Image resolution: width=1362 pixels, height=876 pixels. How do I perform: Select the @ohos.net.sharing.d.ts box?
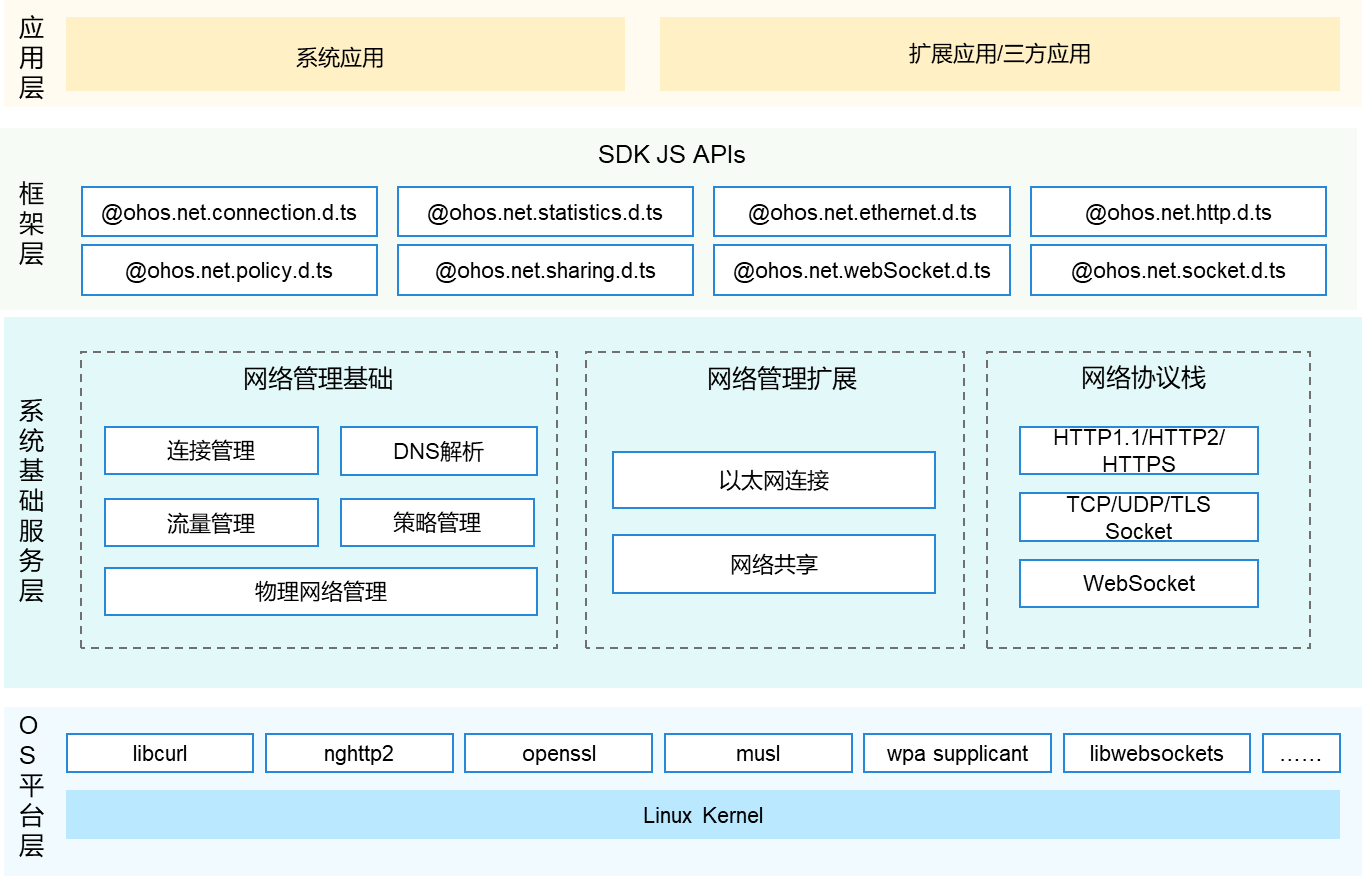click(x=545, y=270)
